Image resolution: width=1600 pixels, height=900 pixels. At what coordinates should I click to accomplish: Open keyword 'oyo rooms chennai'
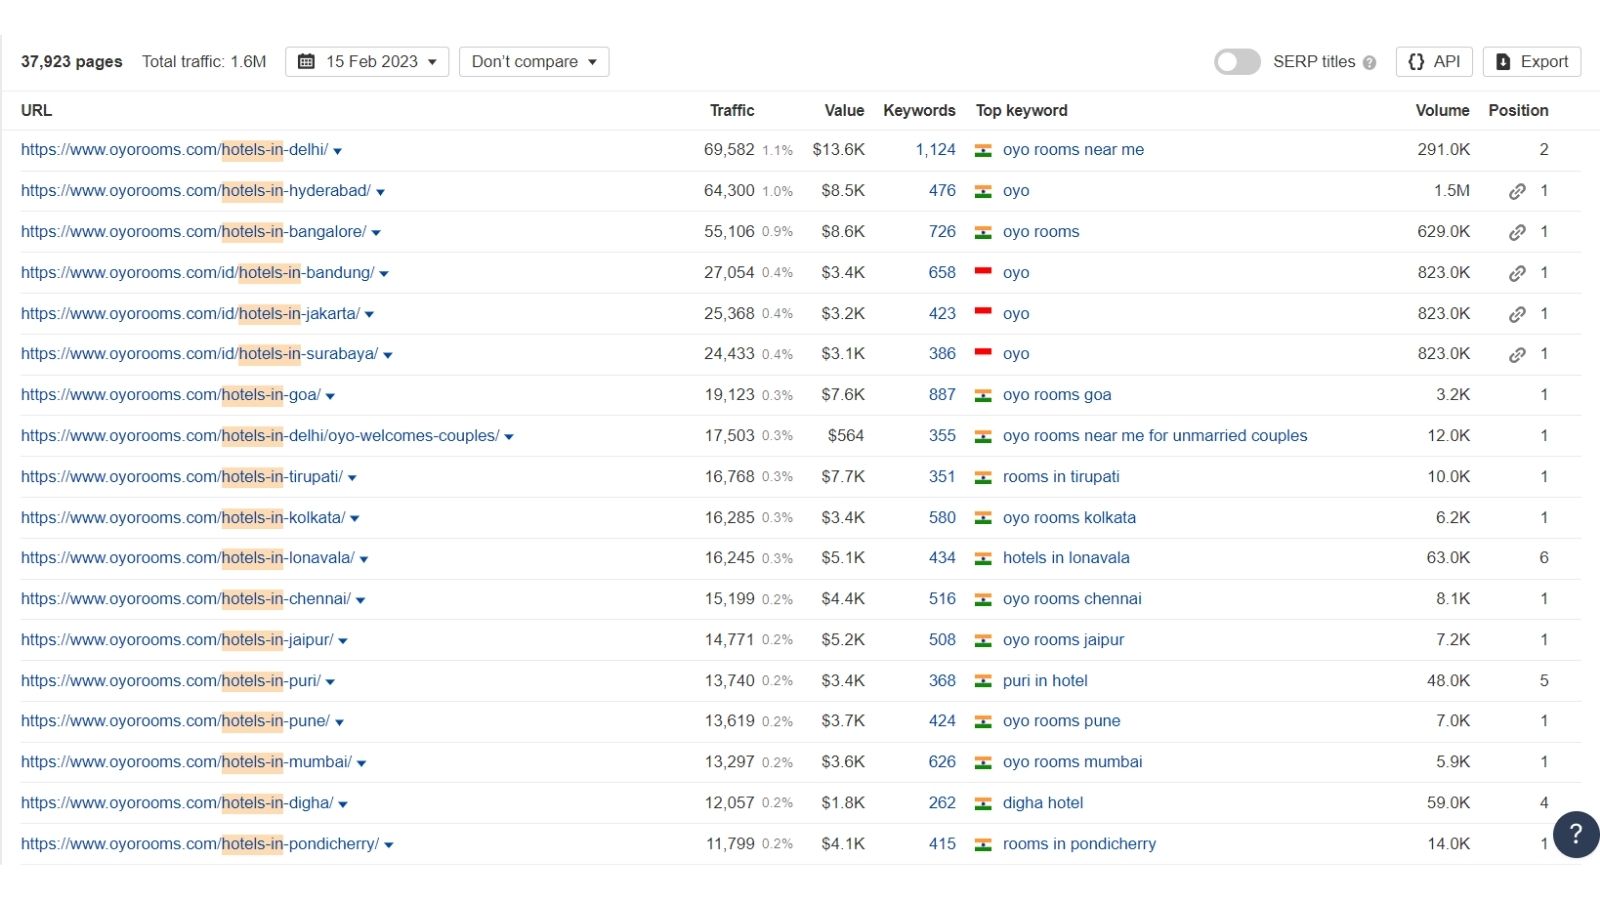(1072, 599)
